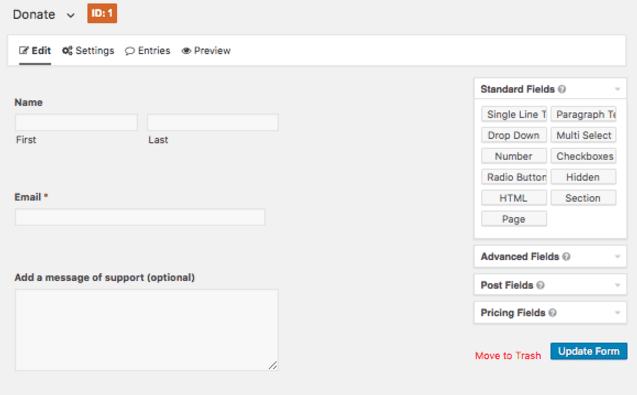Add a Drop Down field

(514, 135)
